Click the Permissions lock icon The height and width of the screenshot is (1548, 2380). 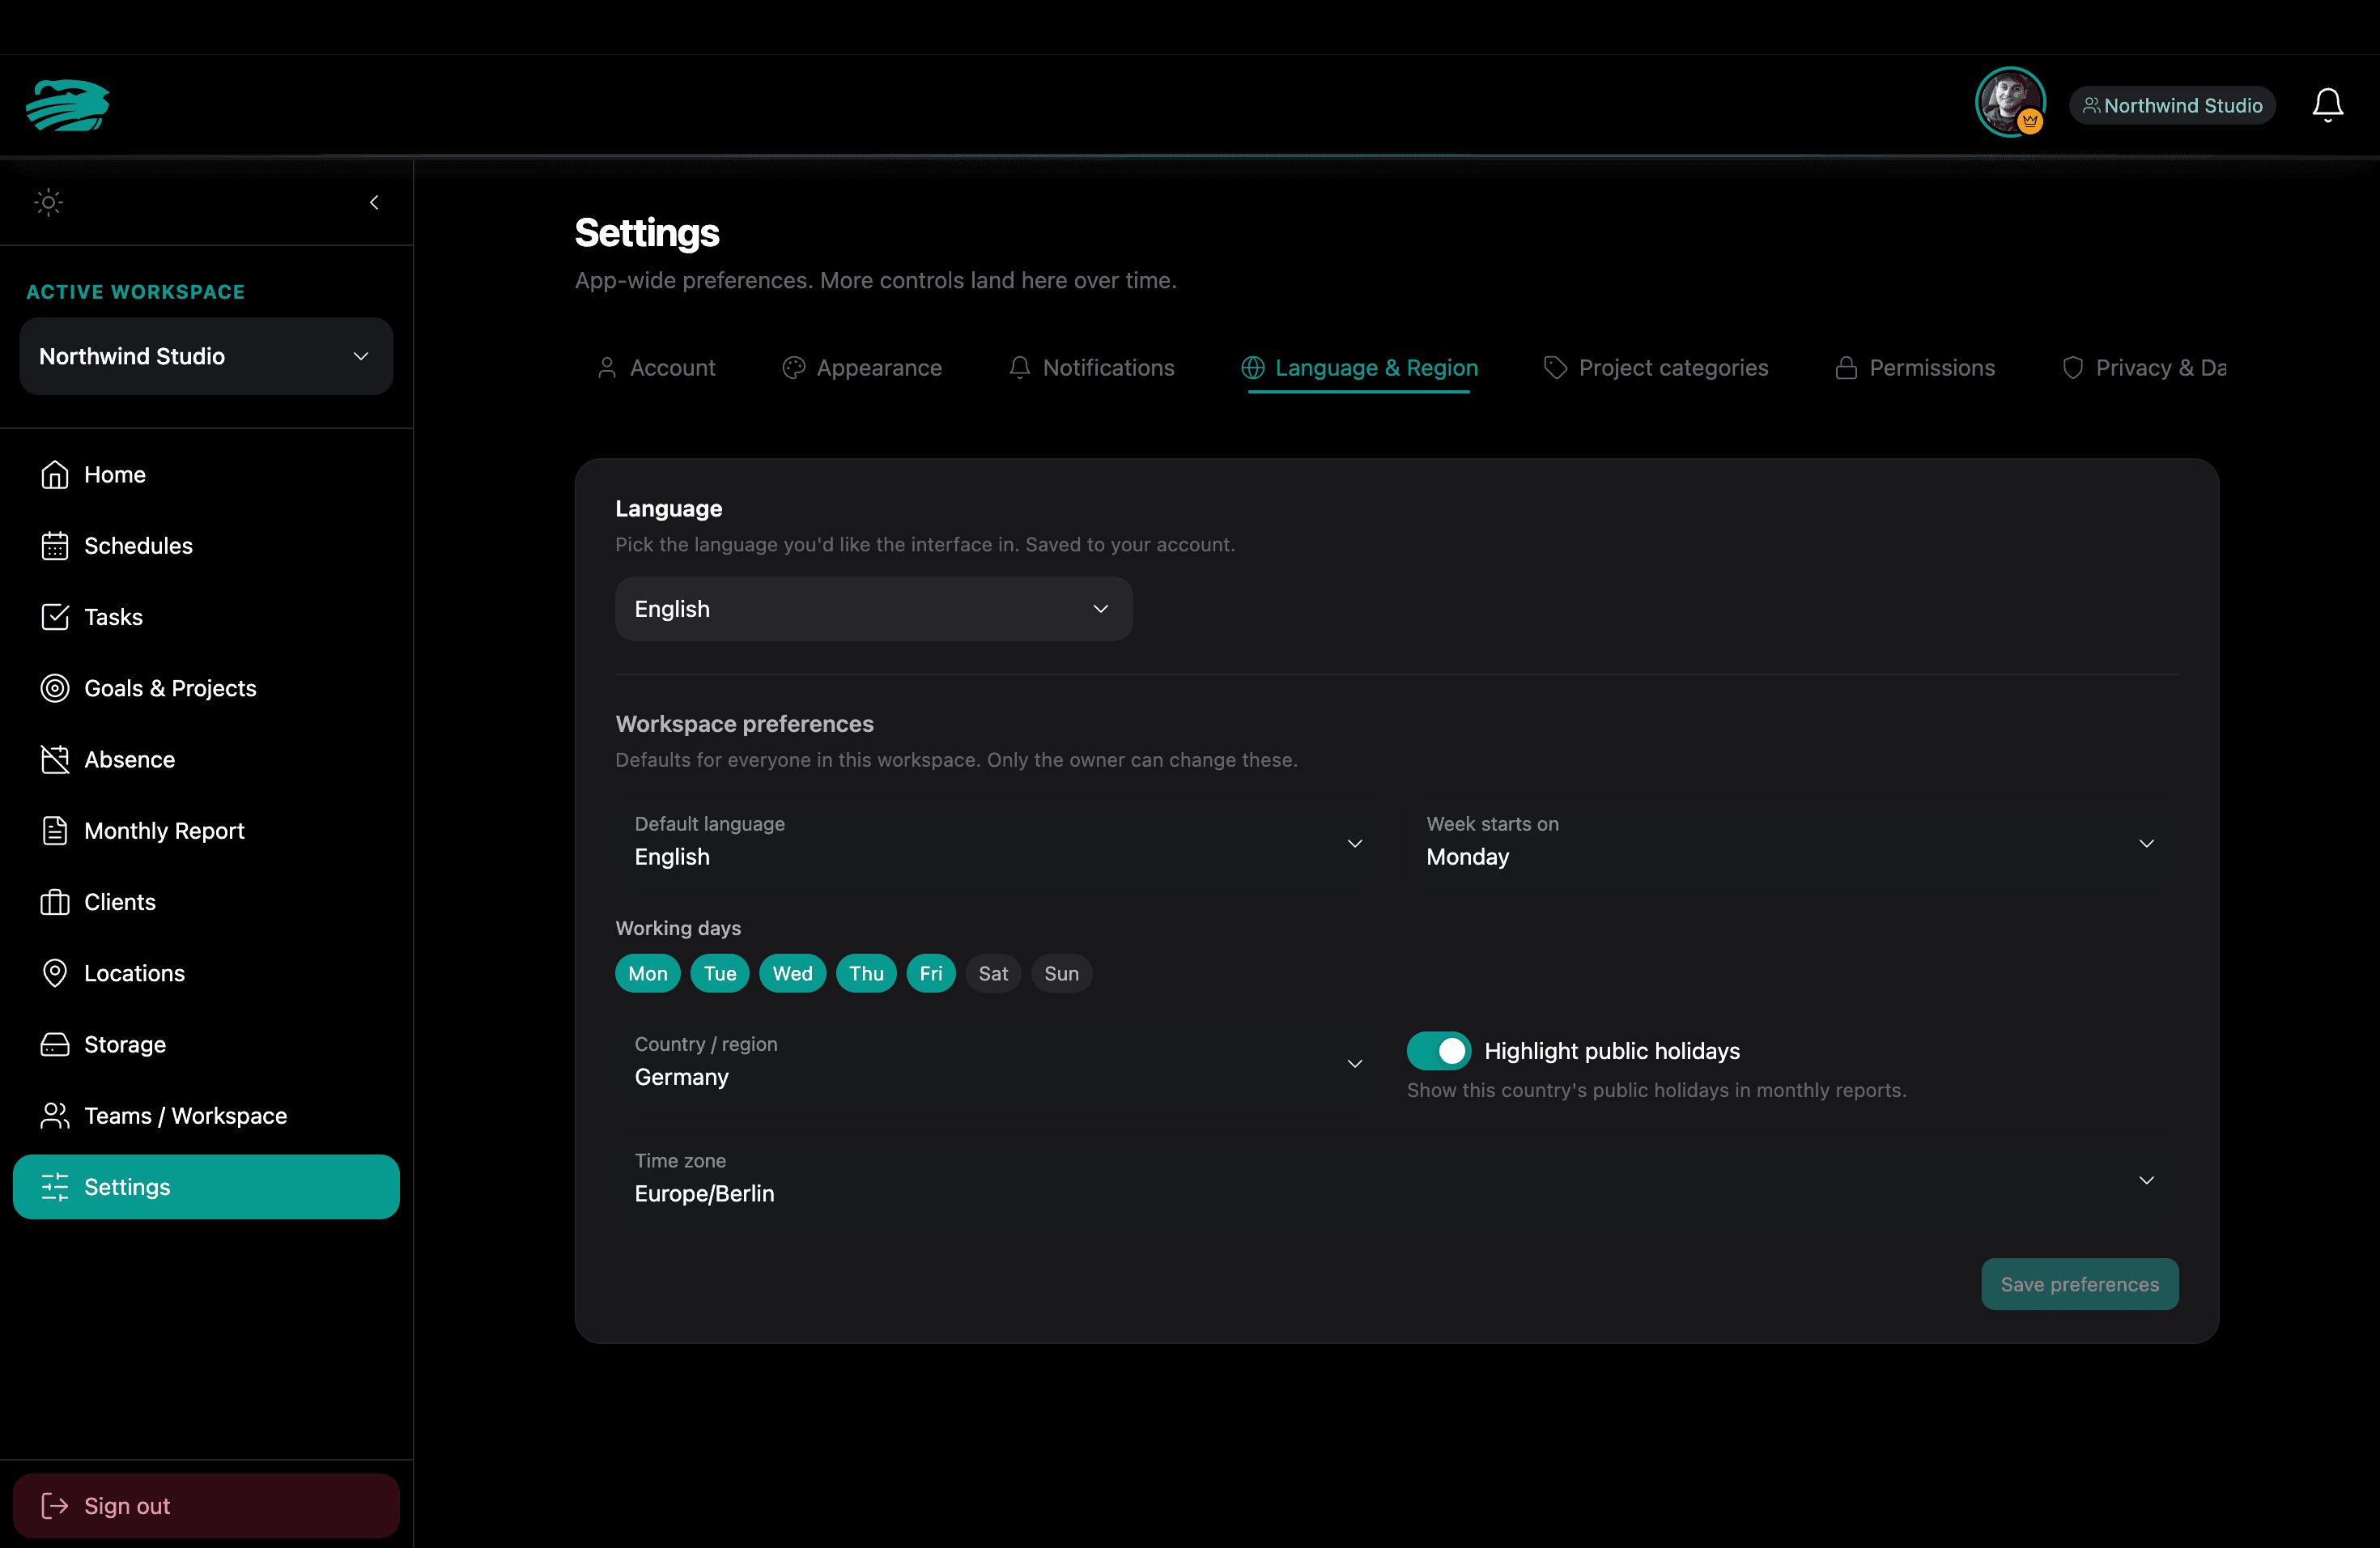pyautogui.click(x=1846, y=368)
